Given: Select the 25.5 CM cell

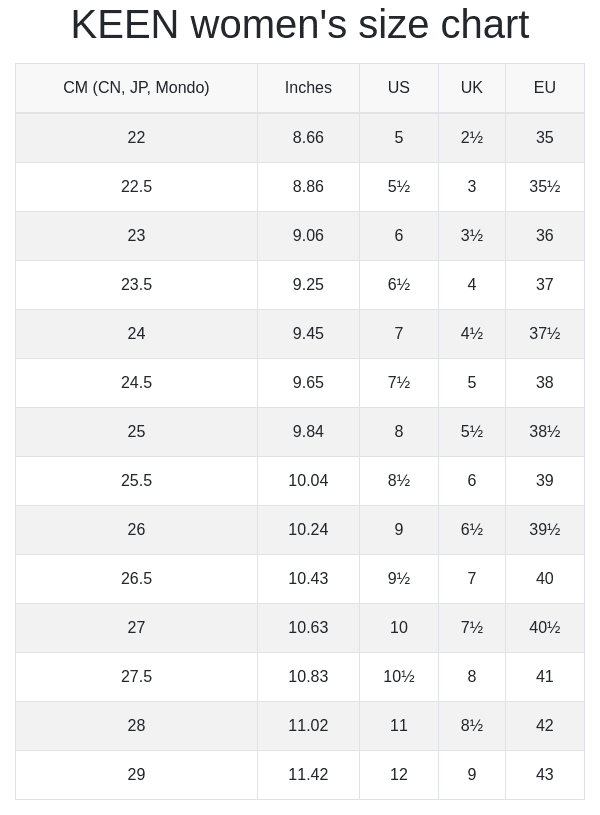Looking at the screenshot, I should point(136,481).
